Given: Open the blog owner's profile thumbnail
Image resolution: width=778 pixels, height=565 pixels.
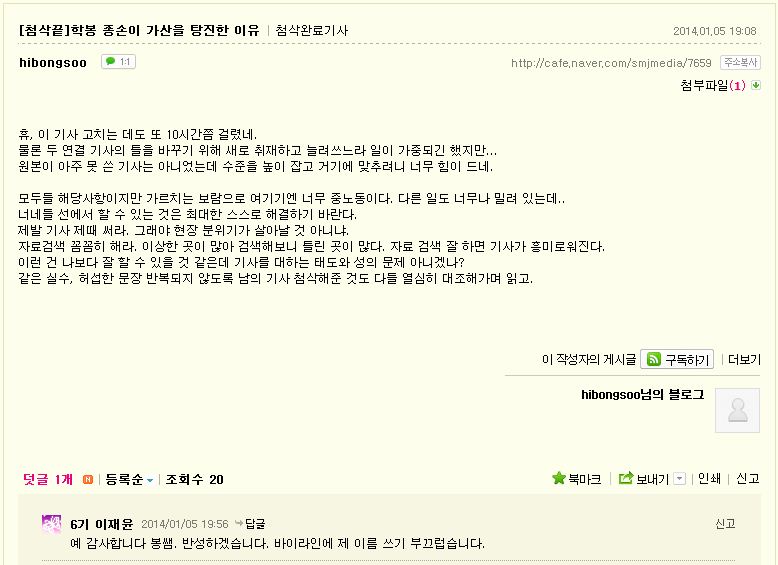Looking at the screenshot, I should [x=738, y=409].
